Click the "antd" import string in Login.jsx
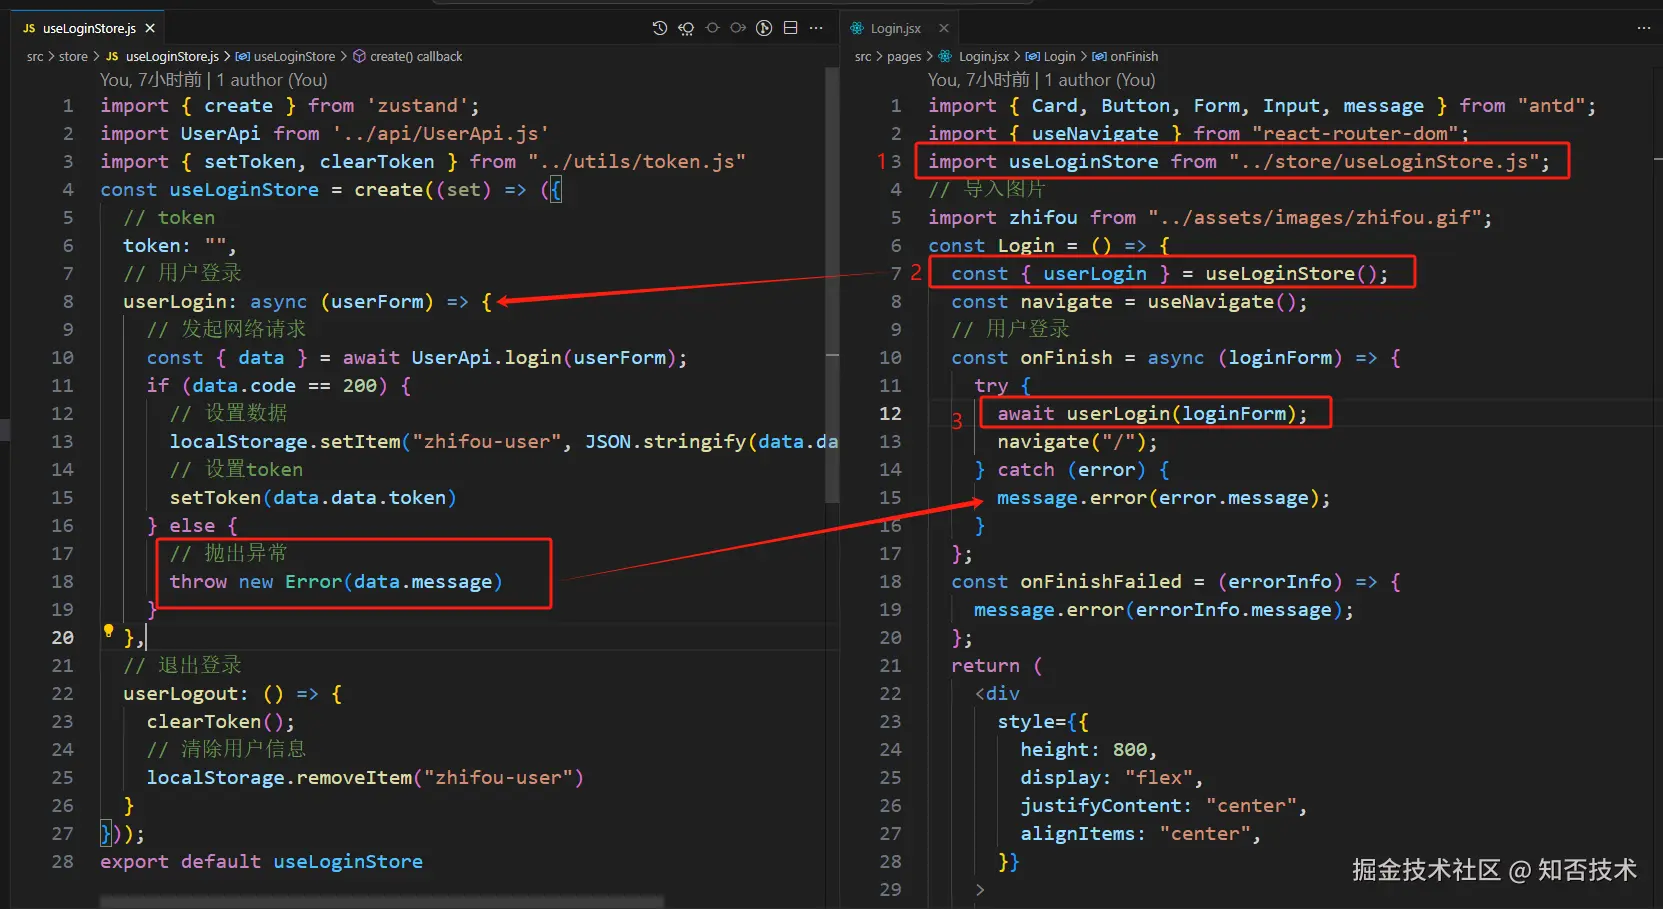This screenshot has width=1663, height=909. 1550,105
